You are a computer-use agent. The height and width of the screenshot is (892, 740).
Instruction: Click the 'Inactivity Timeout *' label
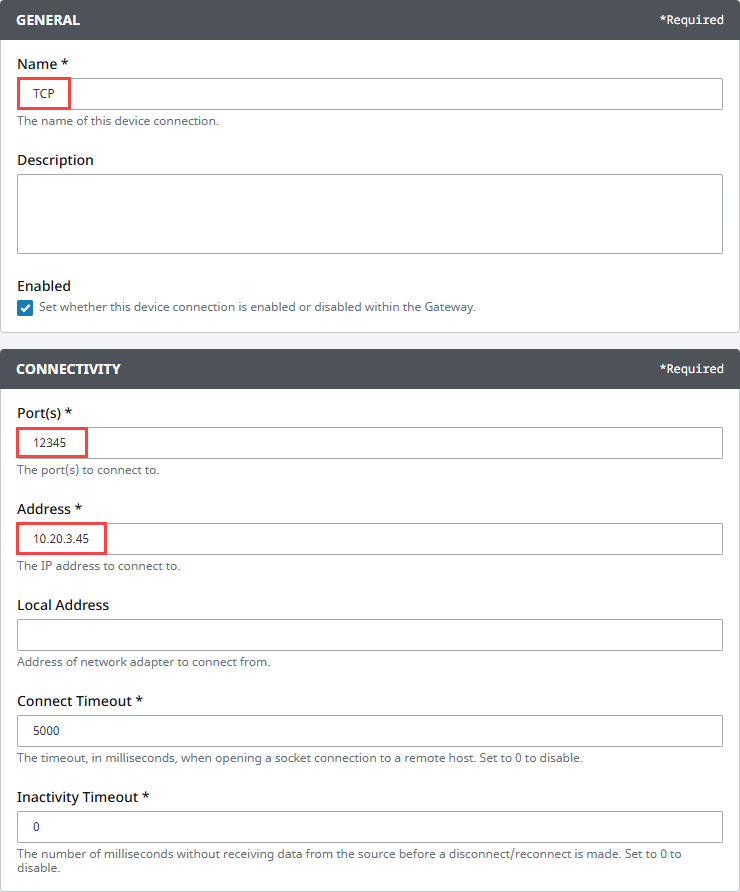pyautogui.click(x=83, y=797)
